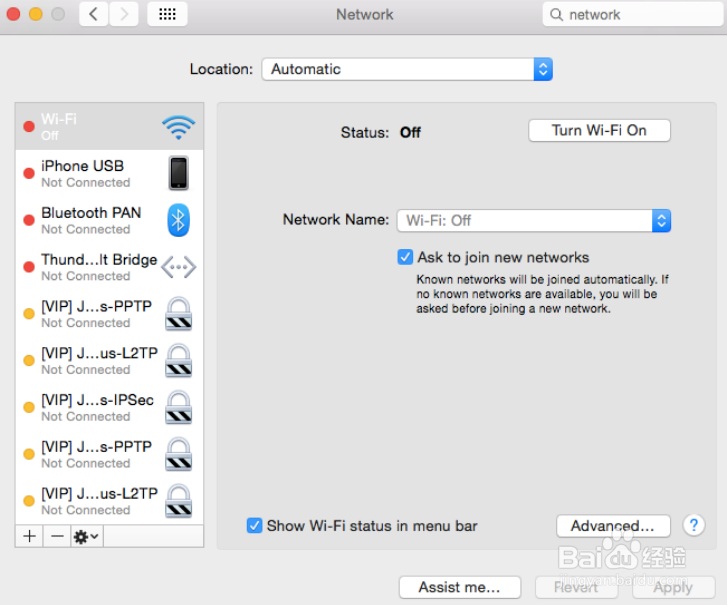The image size is (727, 605).
Task: Click the yellow minimize window button
Action: (x=36, y=14)
